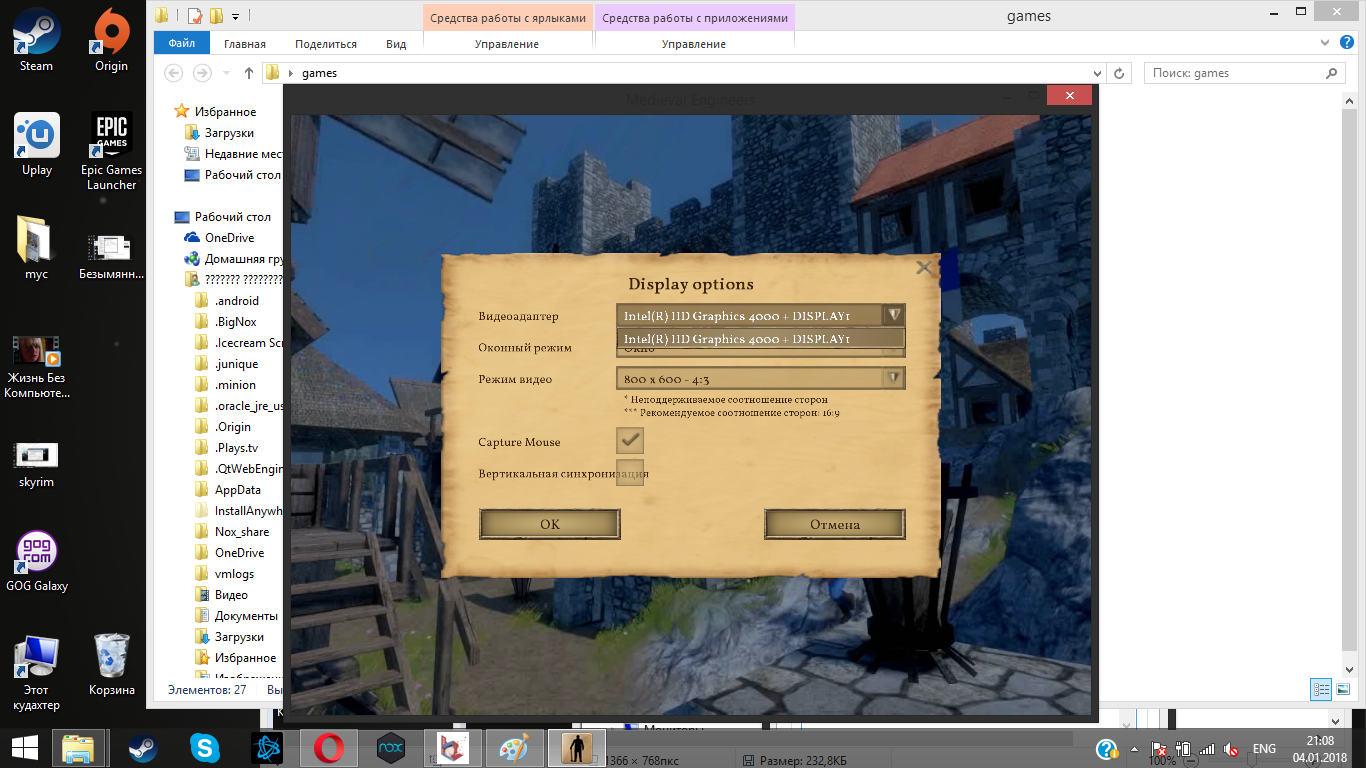This screenshot has height=768, width=1366.
Task: Click the Explorer Forward navigation arrow
Action: (202, 73)
